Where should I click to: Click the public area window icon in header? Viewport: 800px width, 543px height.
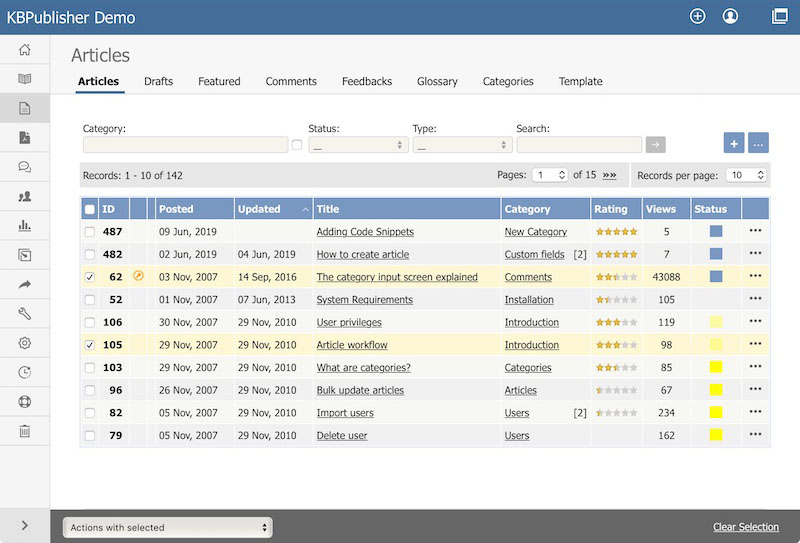pos(780,16)
